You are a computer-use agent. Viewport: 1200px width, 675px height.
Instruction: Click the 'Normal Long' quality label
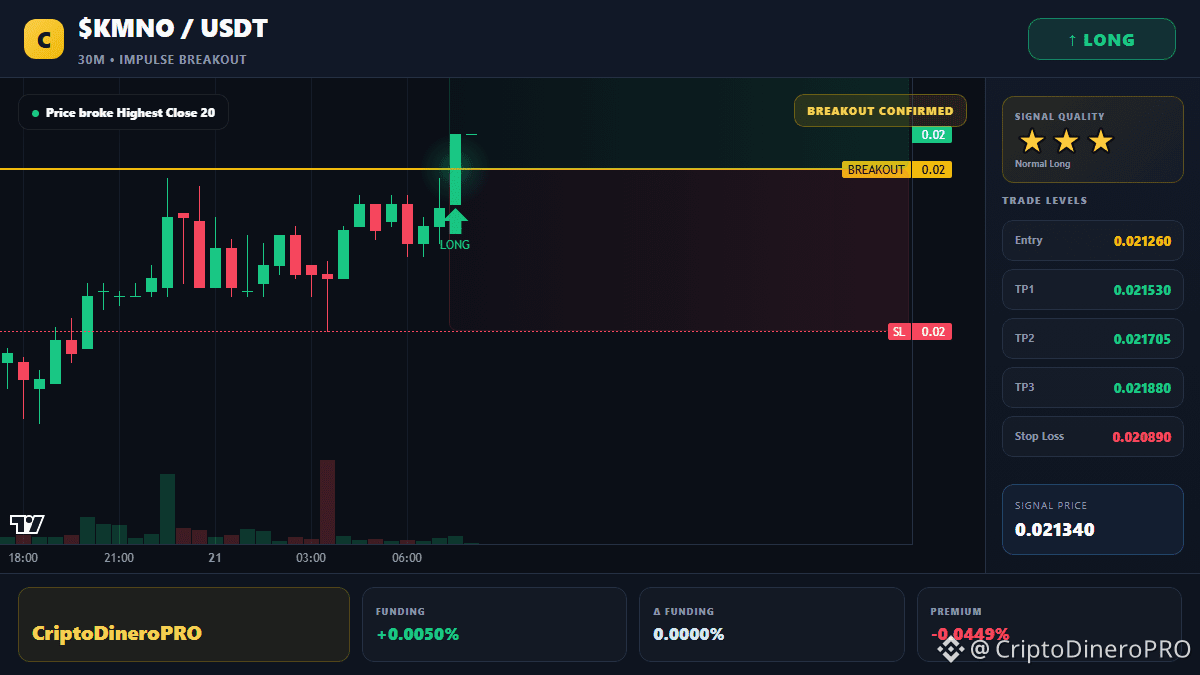click(x=1042, y=164)
